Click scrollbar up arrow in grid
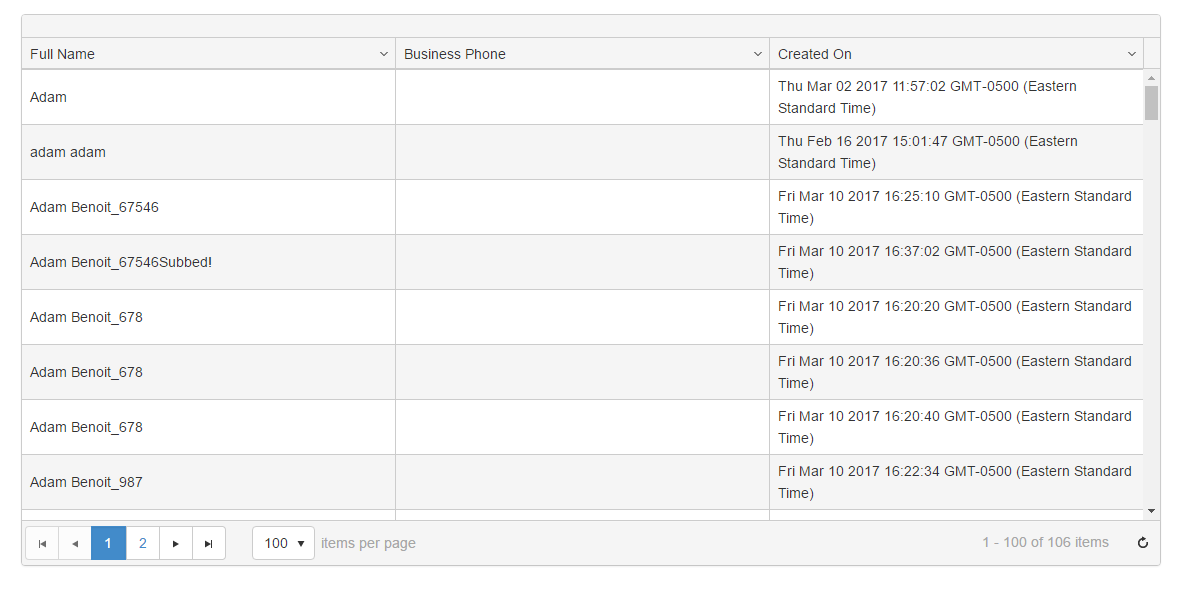 coord(1151,78)
